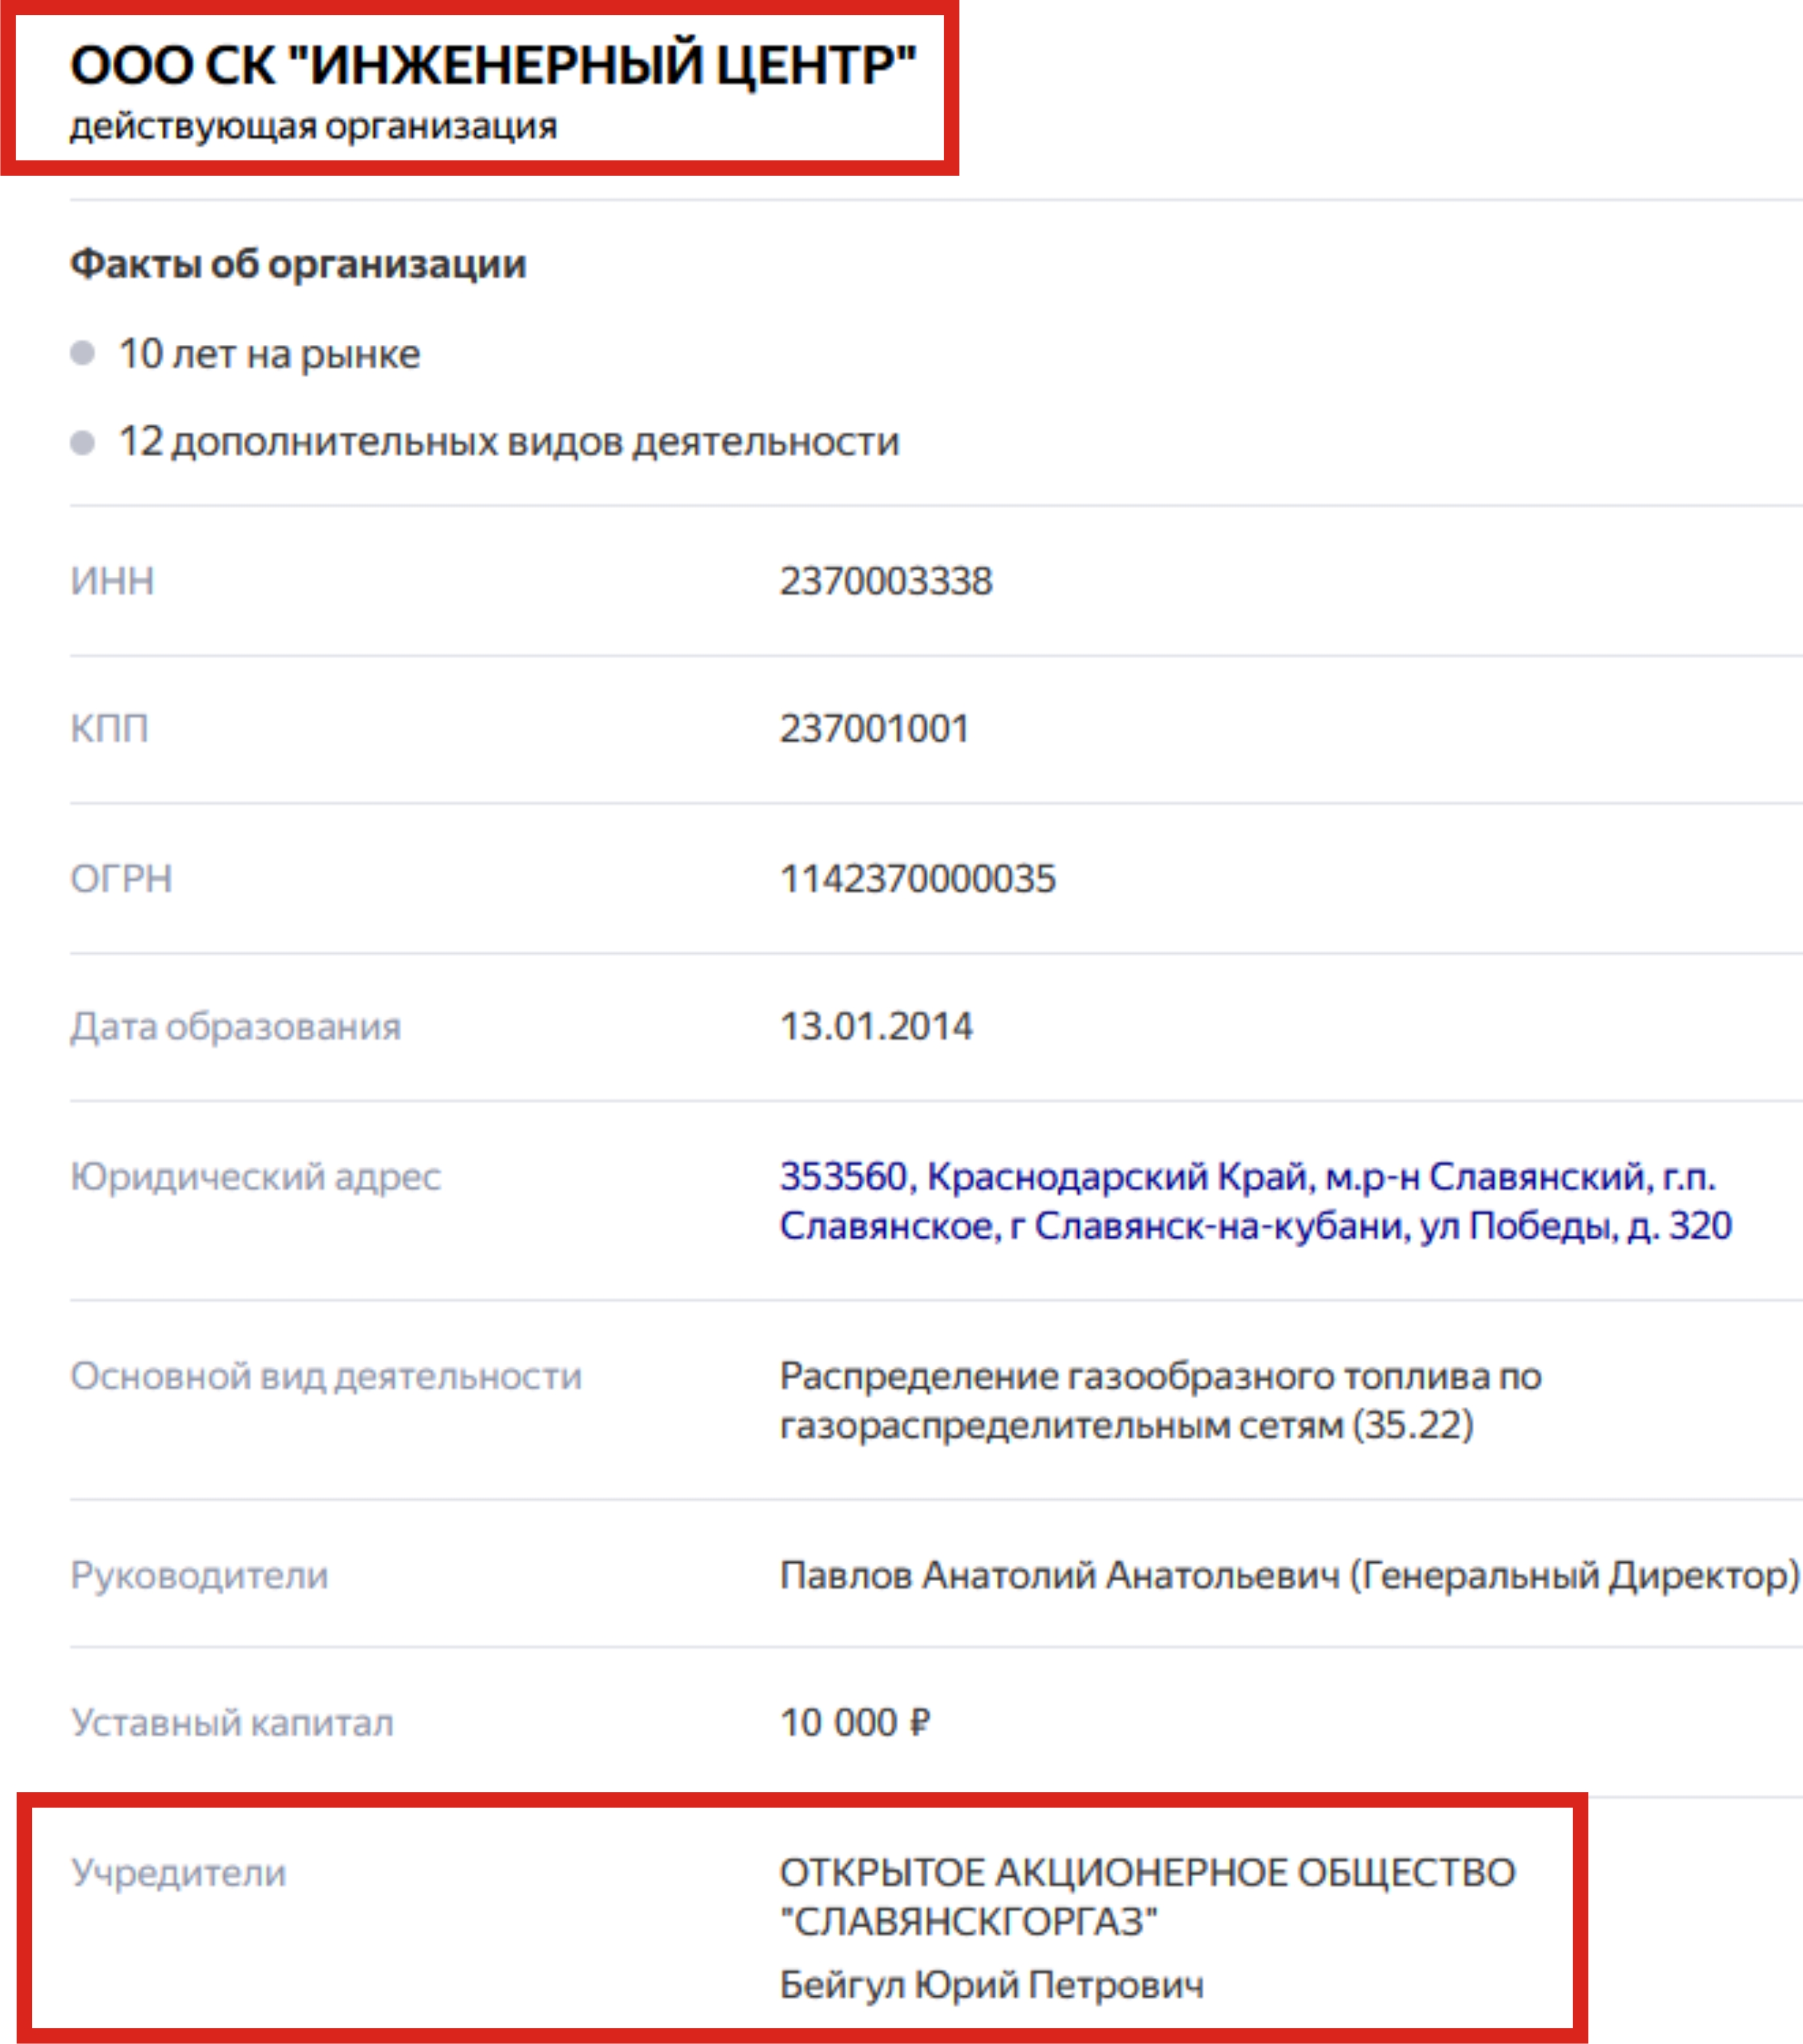Click the authorized capital value 10 000 ₽
This screenshot has width=1803, height=2044.
point(855,1723)
